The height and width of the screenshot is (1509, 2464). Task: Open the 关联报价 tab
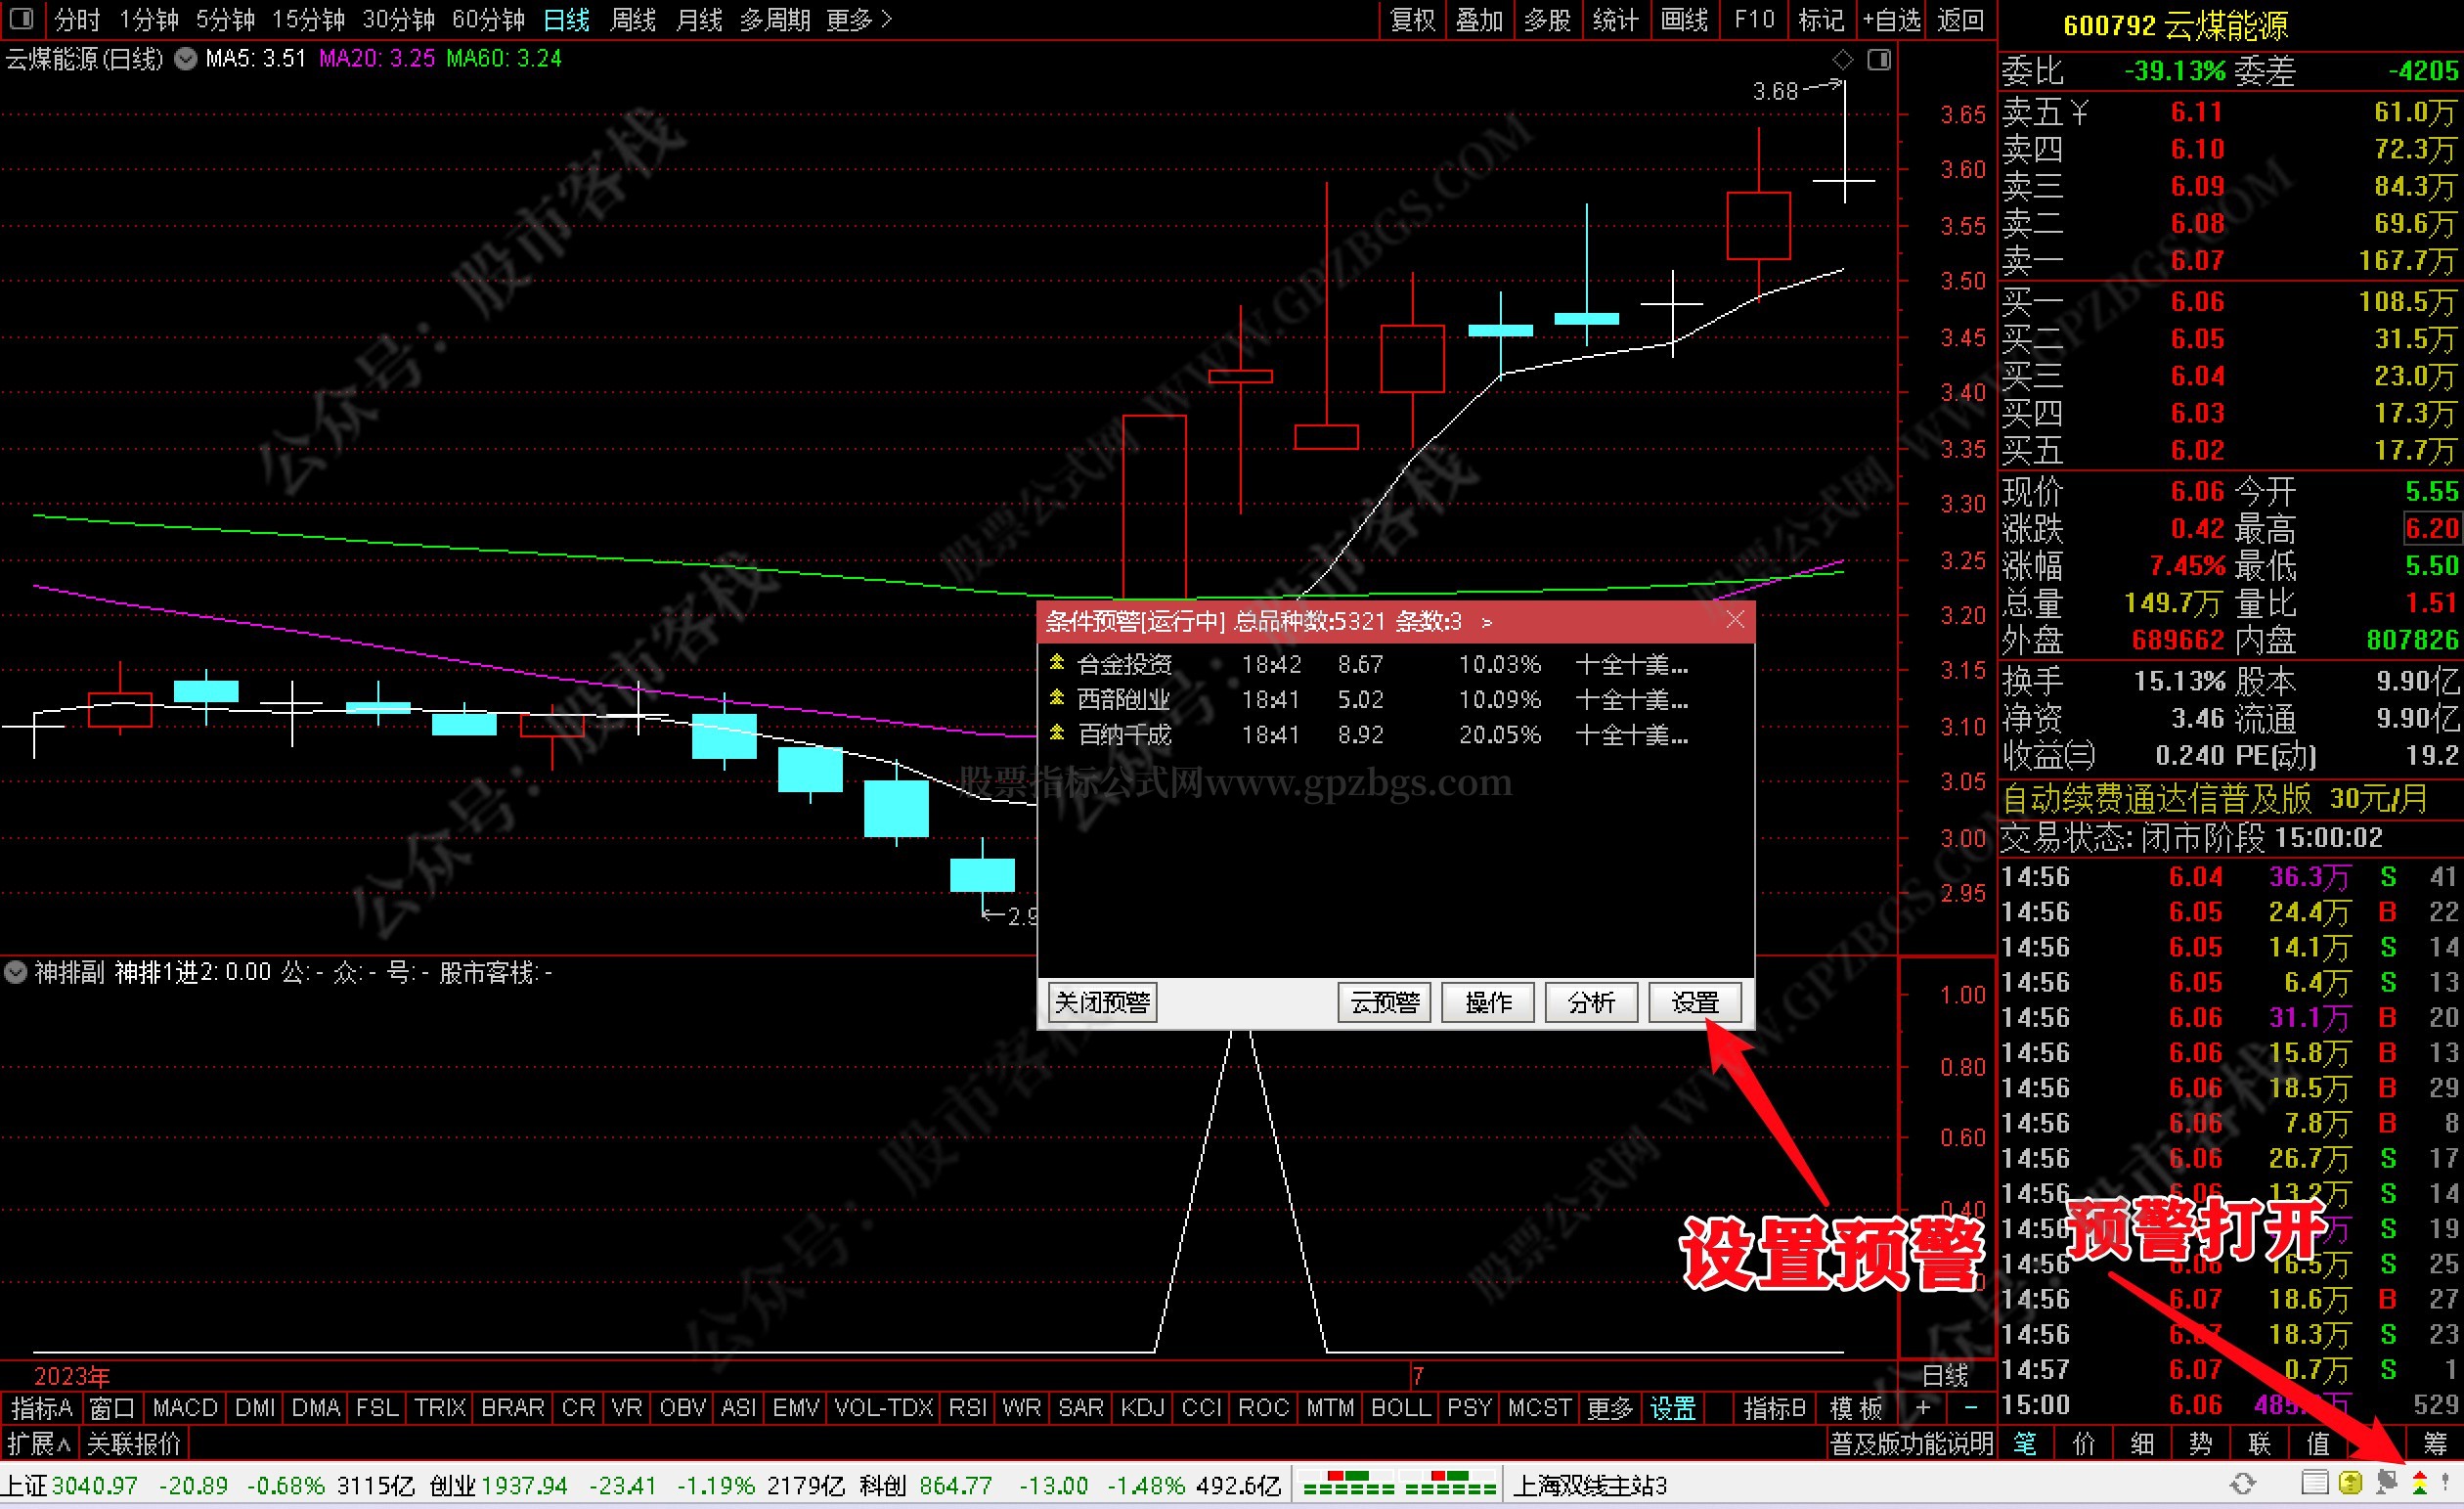[x=134, y=1444]
